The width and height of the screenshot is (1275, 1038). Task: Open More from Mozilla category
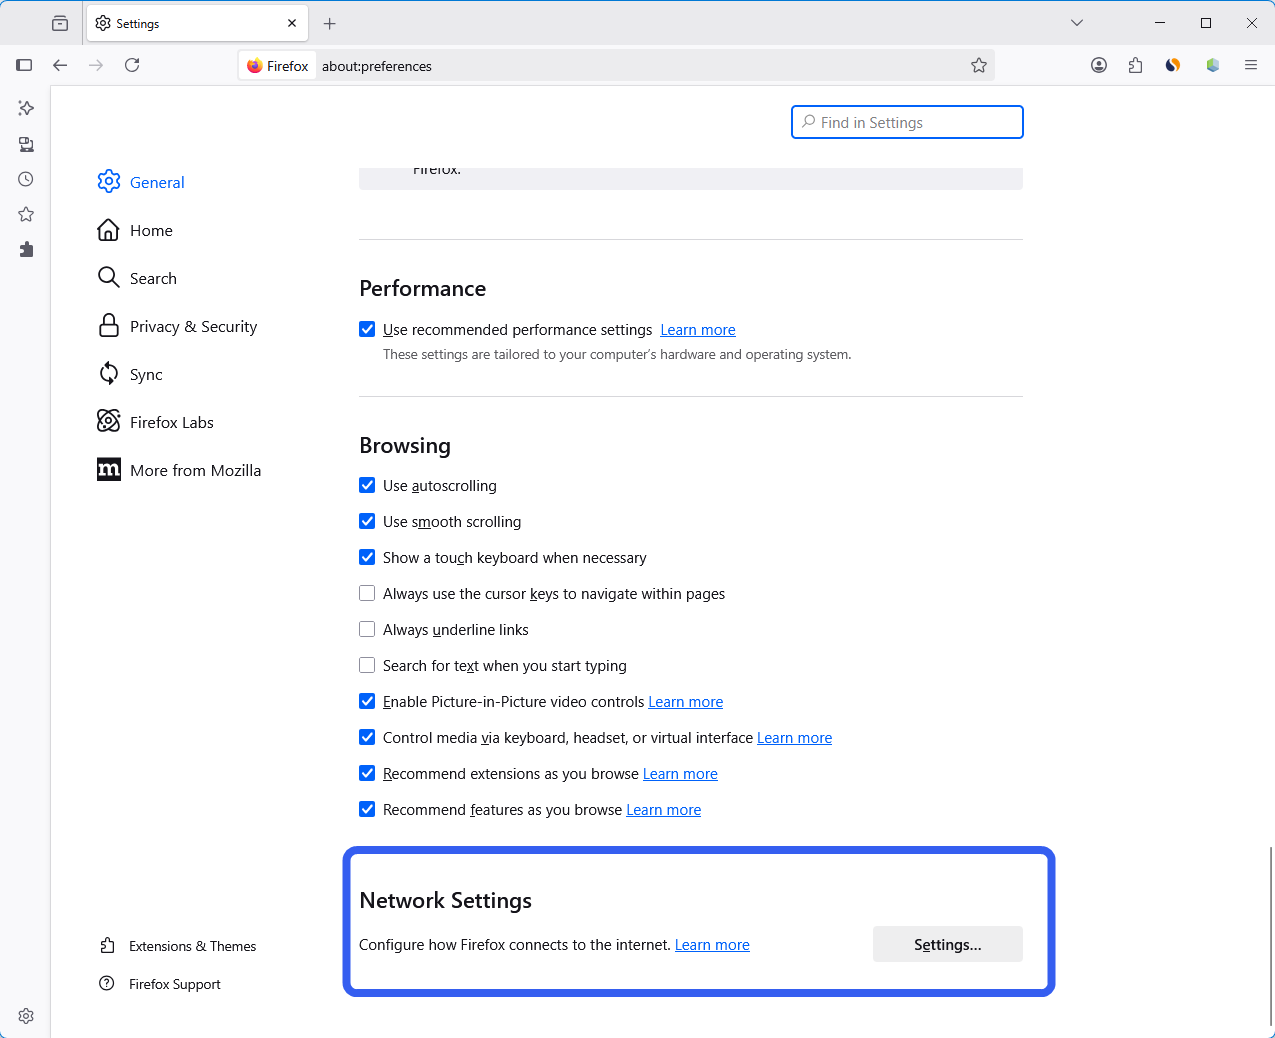[x=179, y=470]
